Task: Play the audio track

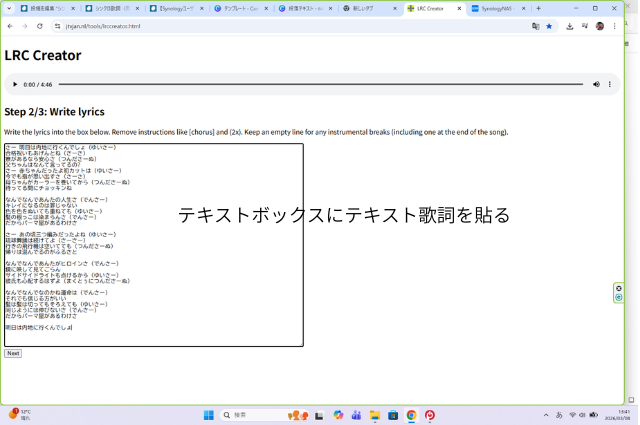Action: tap(14, 85)
